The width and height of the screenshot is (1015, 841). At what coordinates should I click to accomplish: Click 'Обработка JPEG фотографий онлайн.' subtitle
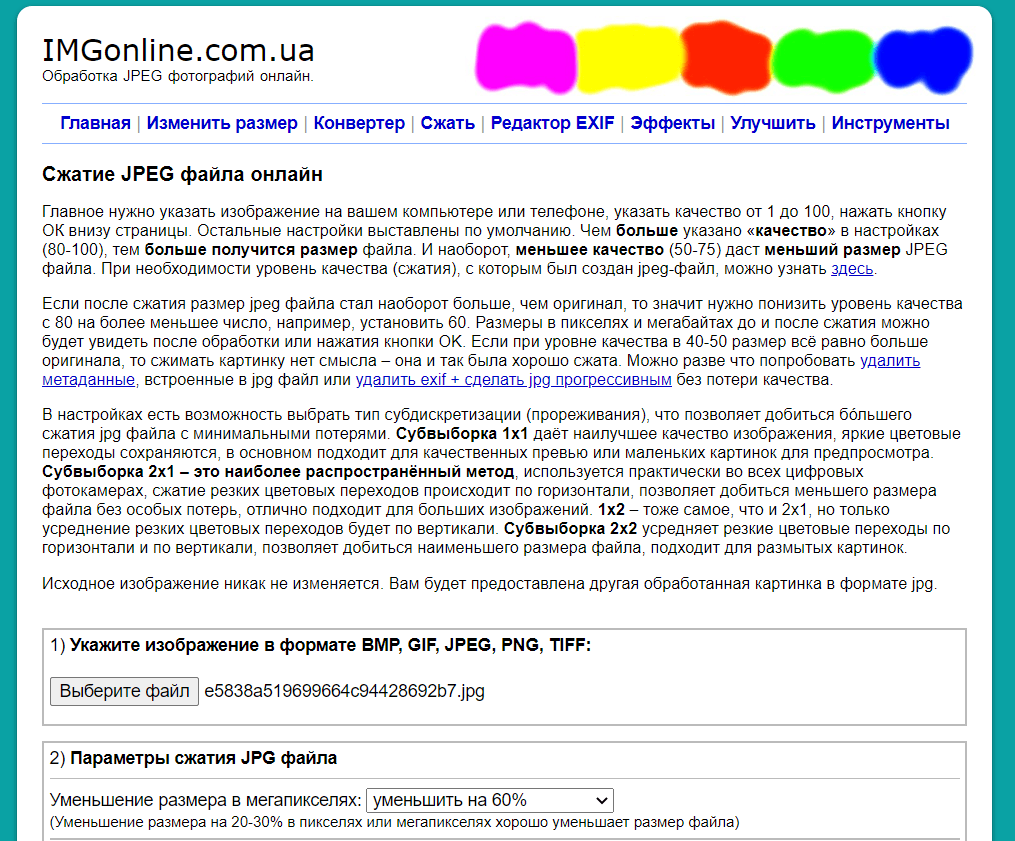[178, 76]
